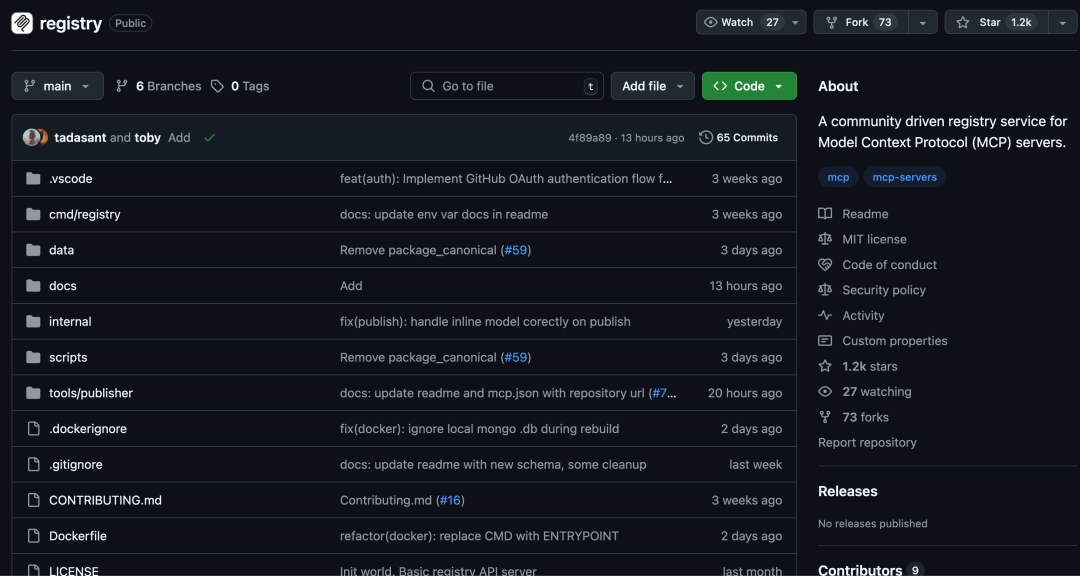1080x576 pixels.
Task: Click the branch icon beside 6 Branches
Action: [122, 86]
